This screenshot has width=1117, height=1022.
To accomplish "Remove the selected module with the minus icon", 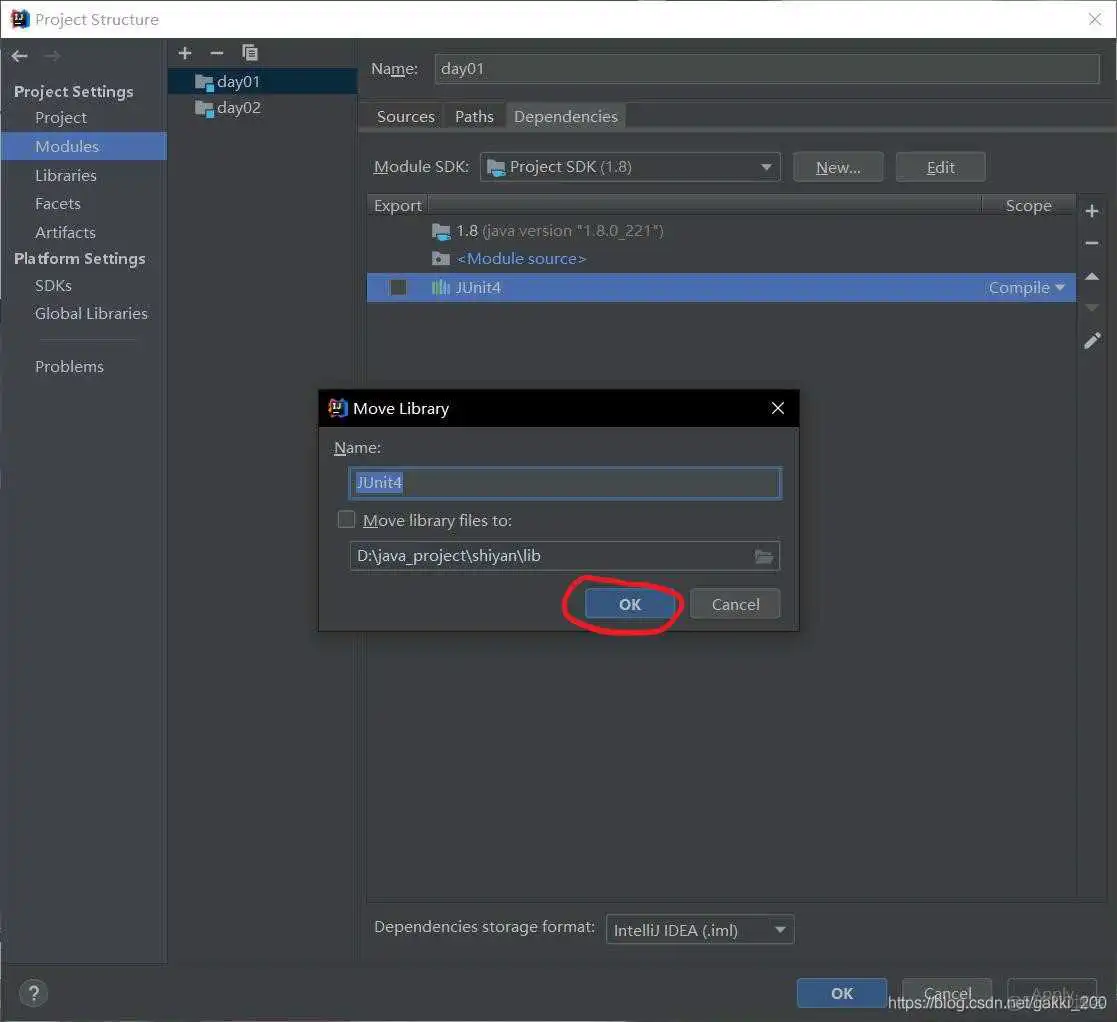I will (x=216, y=53).
